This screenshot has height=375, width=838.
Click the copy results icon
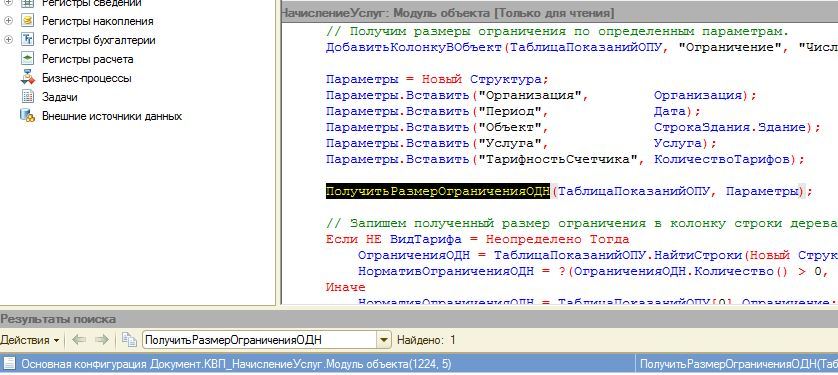click(x=129, y=340)
